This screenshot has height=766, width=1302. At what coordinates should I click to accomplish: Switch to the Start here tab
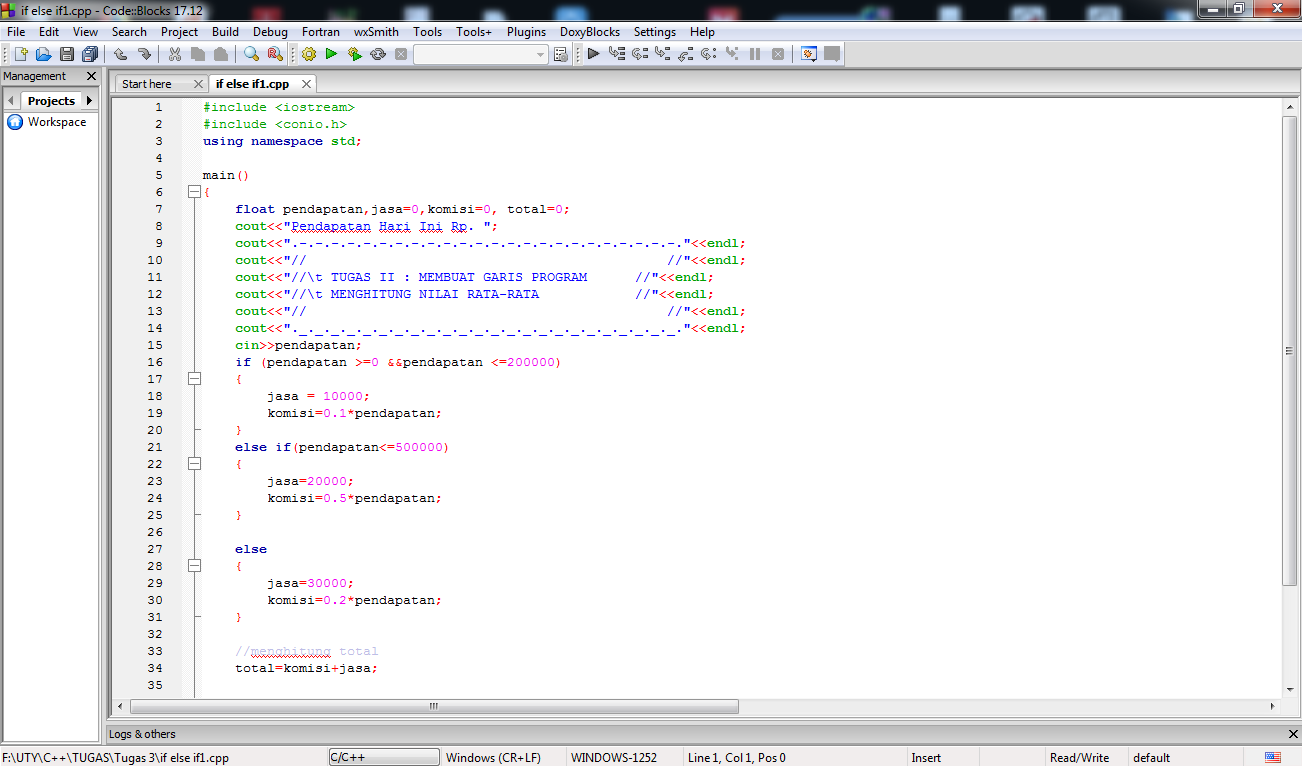click(147, 84)
